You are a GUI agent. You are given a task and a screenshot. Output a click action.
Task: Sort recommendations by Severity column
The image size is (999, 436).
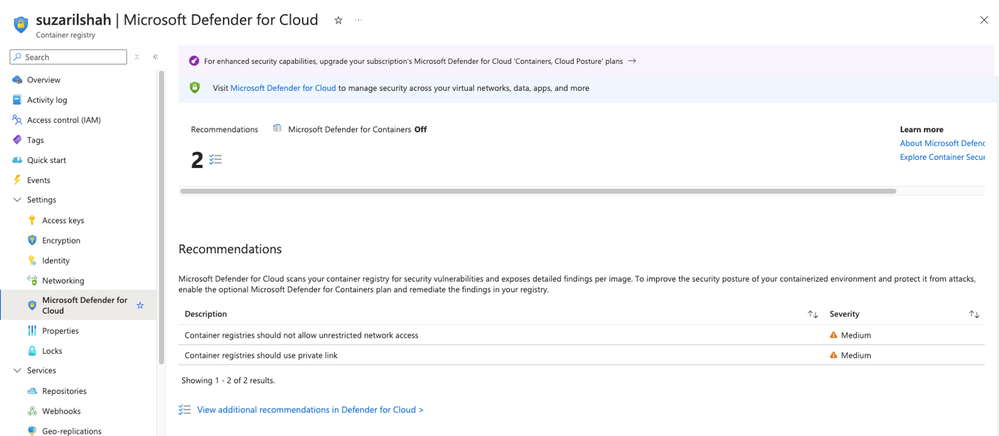[974, 314]
